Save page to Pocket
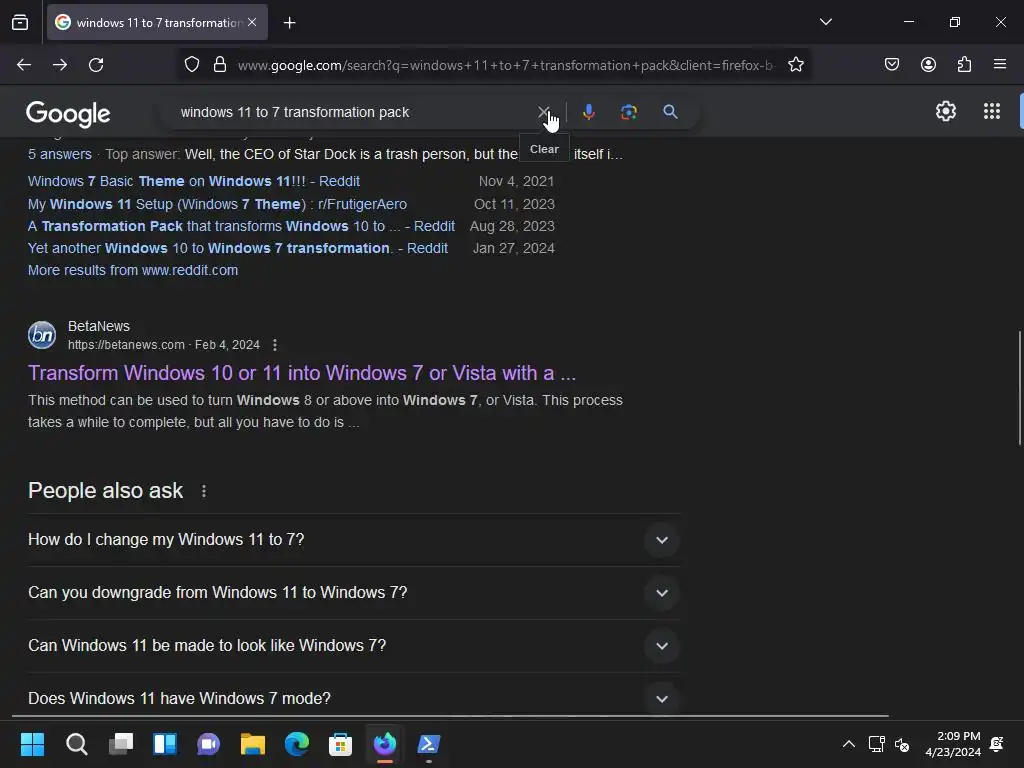The image size is (1024, 768). [x=891, y=64]
